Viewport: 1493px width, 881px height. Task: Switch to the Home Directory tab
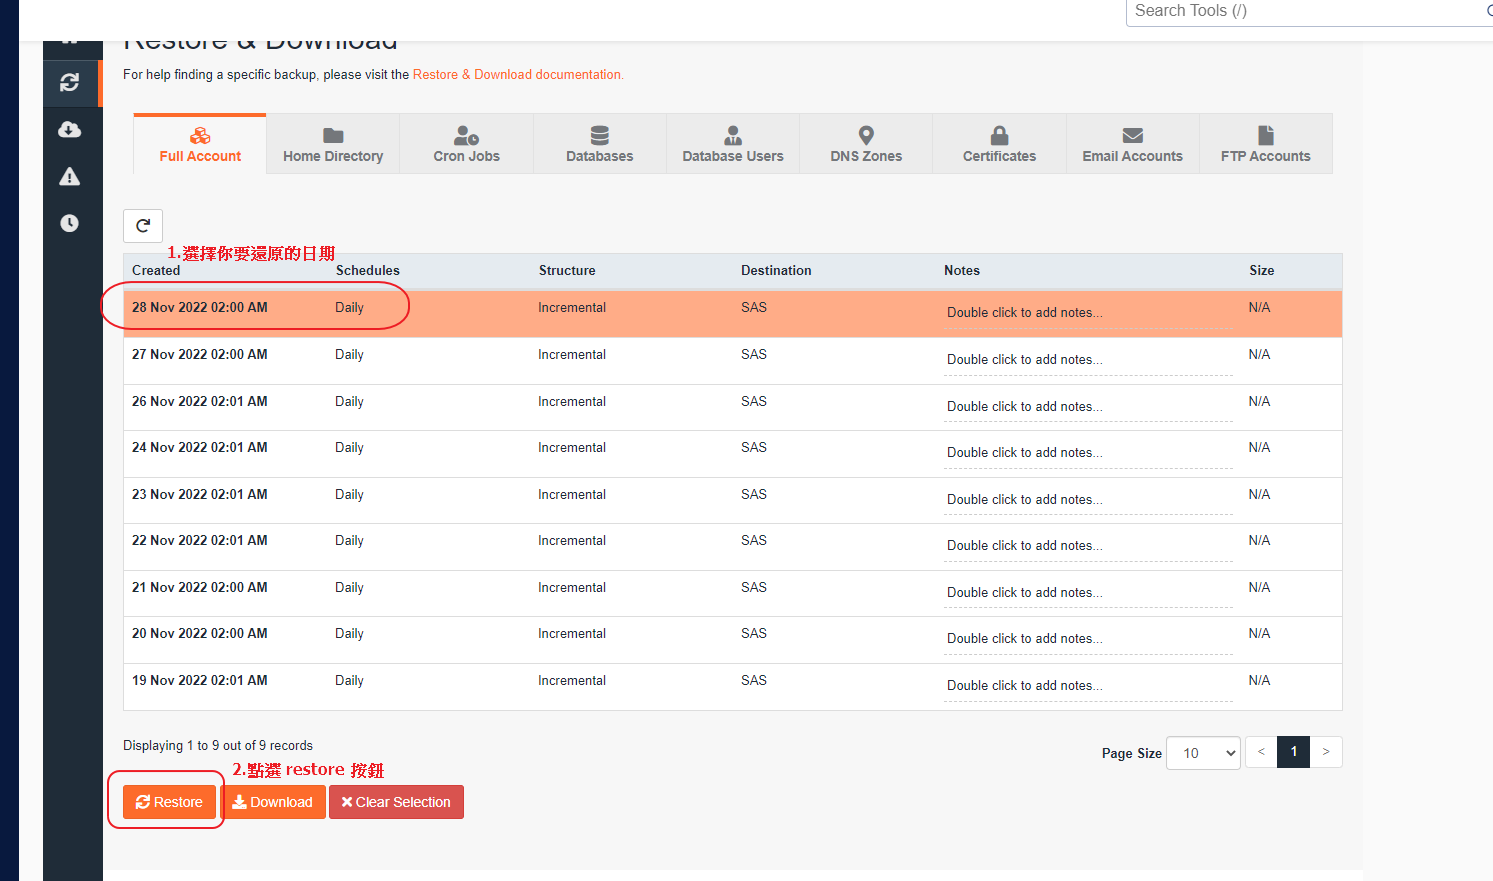tap(333, 144)
